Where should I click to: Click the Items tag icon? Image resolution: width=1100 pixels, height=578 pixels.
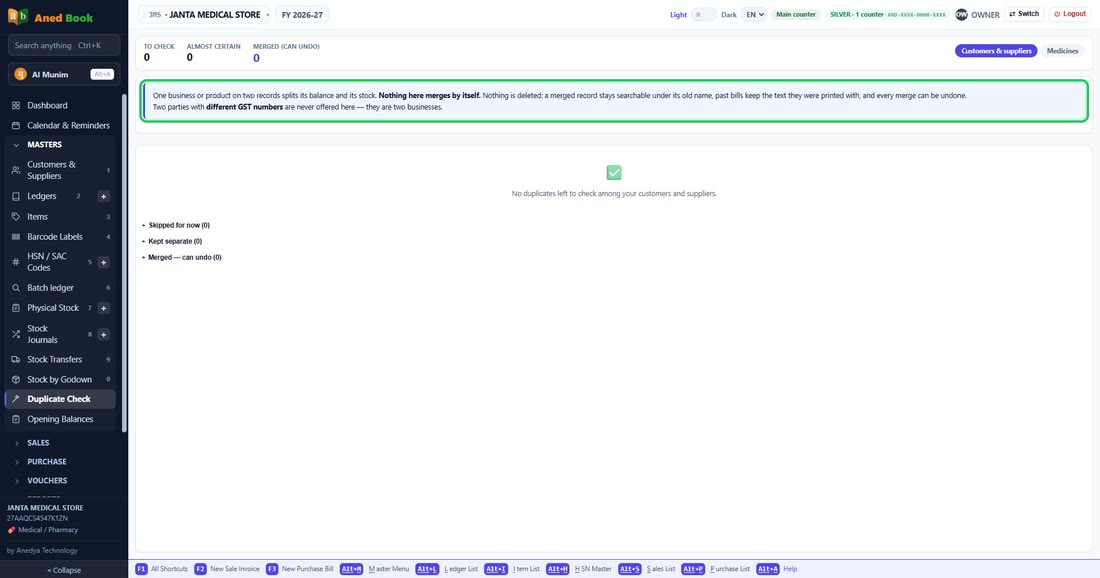16,217
